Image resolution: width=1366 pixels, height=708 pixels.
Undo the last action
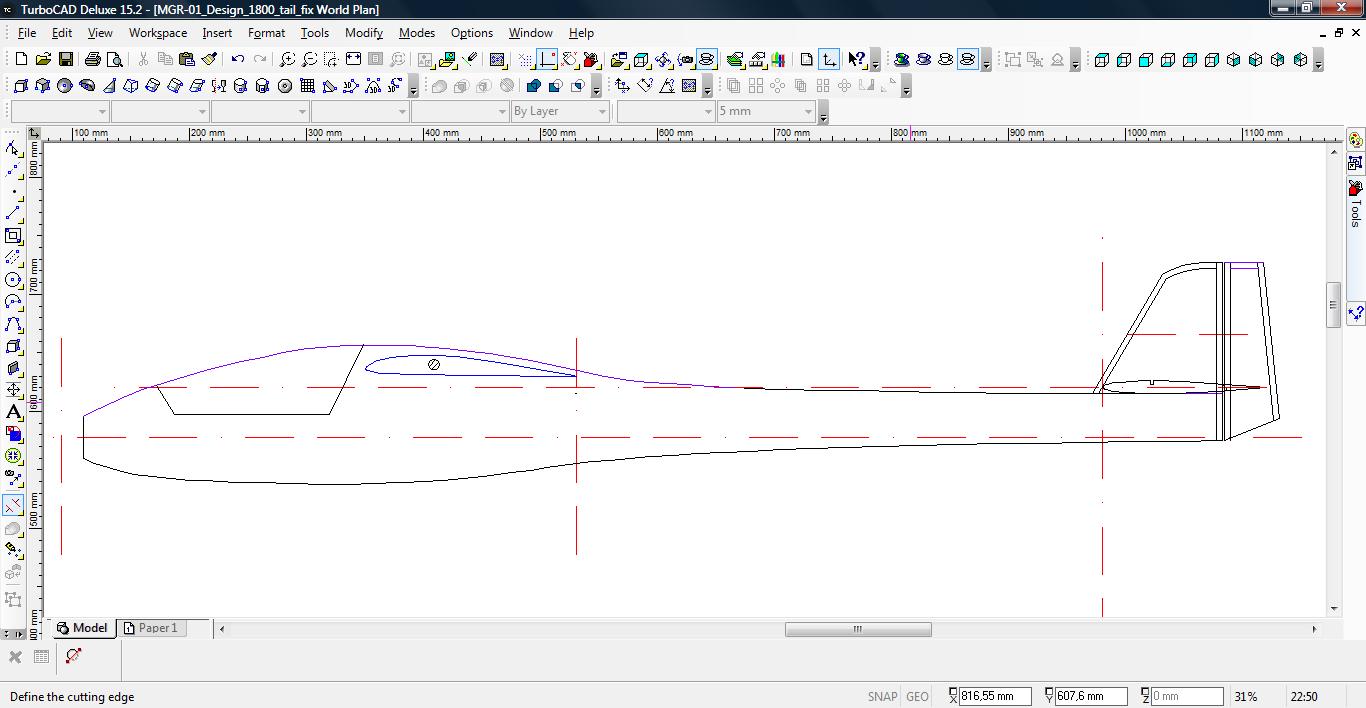(x=238, y=59)
